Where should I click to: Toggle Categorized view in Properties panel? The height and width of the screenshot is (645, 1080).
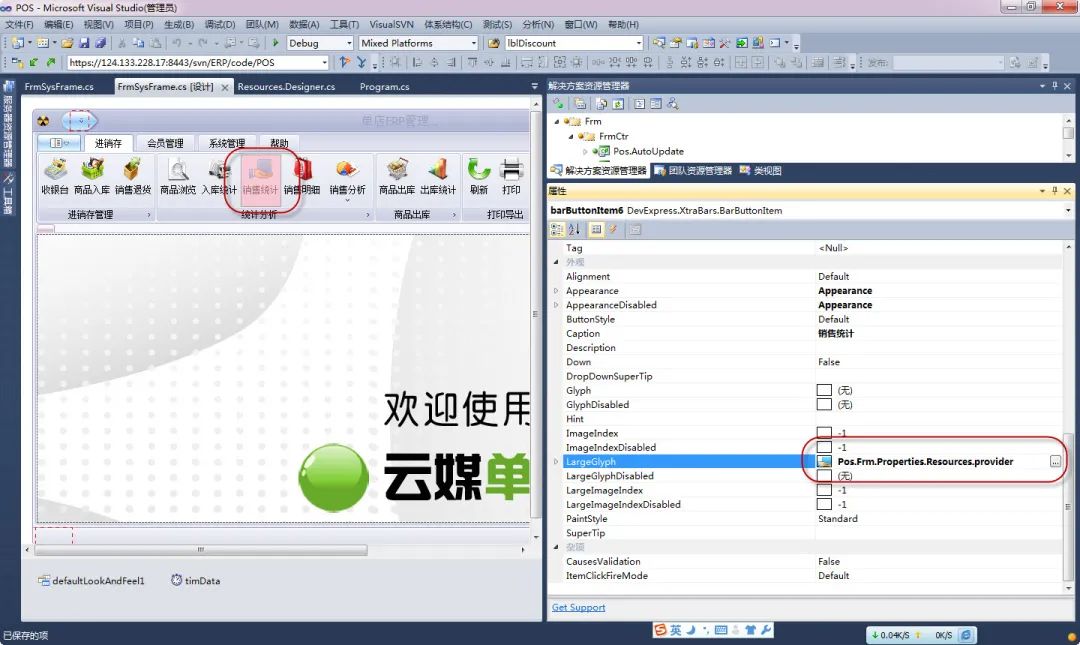558,229
